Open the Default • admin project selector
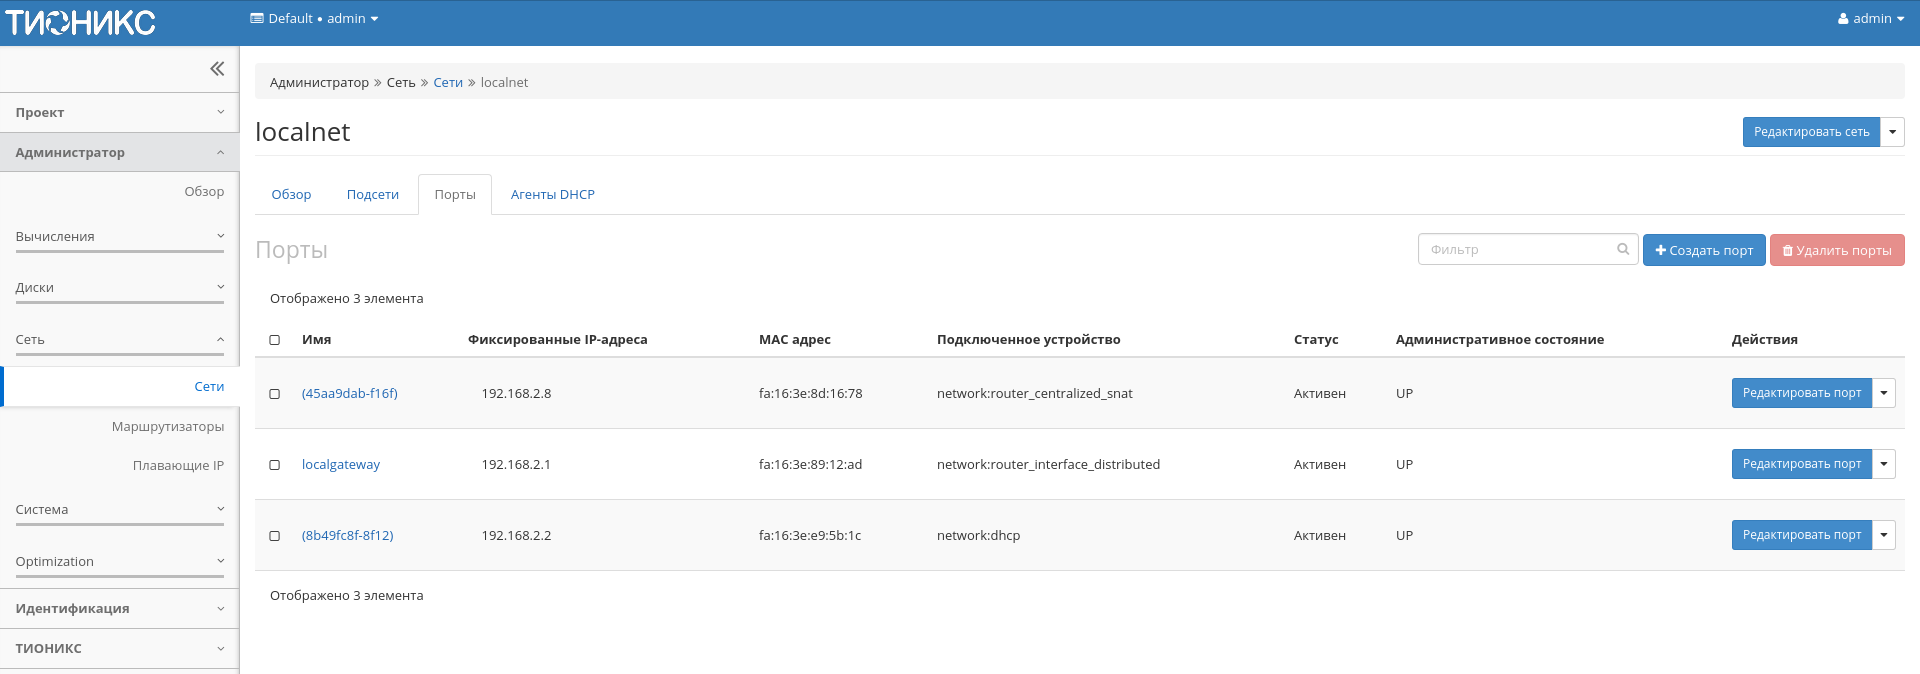The width and height of the screenshot is (1920, 674). tap(314, 19)
